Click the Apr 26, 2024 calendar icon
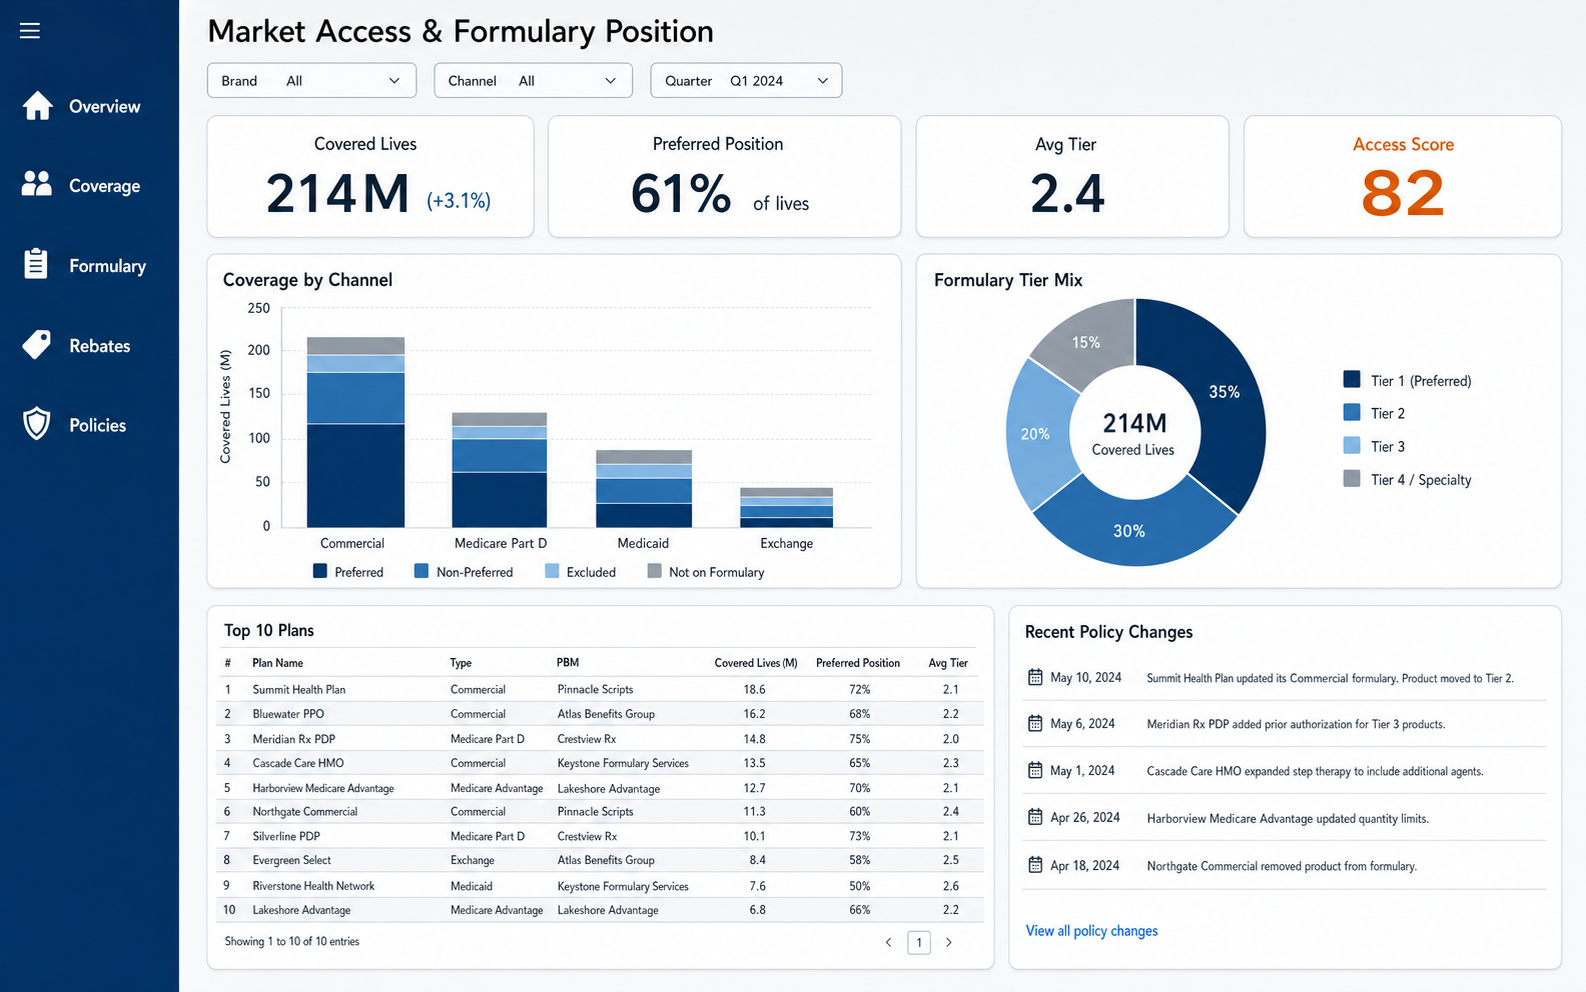 pos(1035,818)
